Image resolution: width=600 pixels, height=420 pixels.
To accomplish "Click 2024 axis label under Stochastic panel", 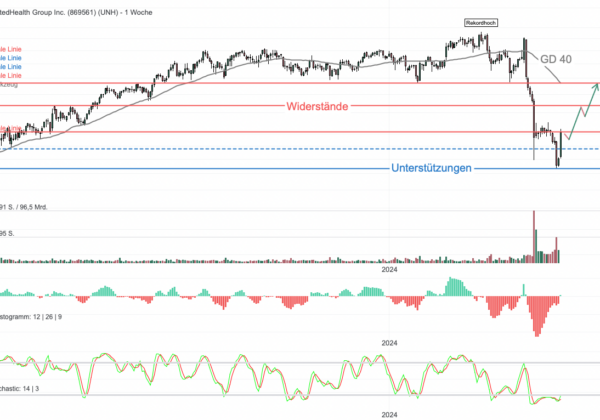I will coord(389,415).
